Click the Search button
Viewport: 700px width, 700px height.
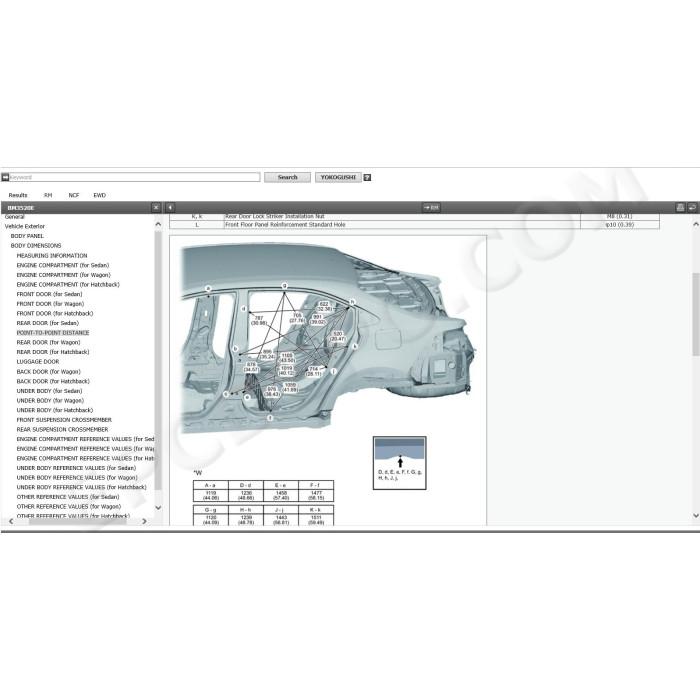pyautogui.click(x=288, y=177)
